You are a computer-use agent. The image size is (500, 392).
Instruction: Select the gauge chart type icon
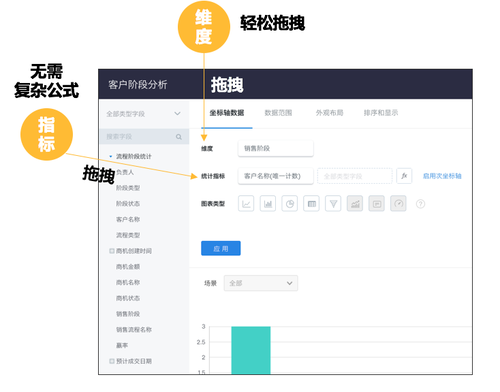click(398, 204)
